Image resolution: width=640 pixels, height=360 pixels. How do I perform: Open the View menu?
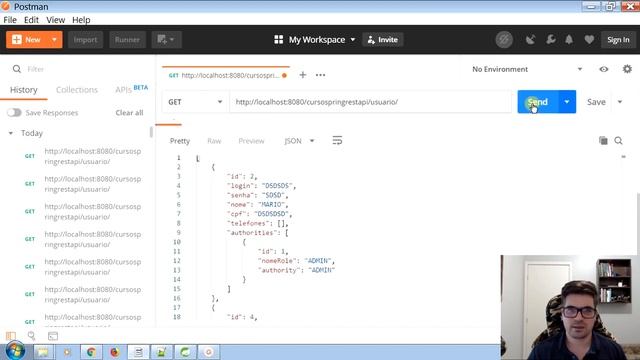click(56, 20)
